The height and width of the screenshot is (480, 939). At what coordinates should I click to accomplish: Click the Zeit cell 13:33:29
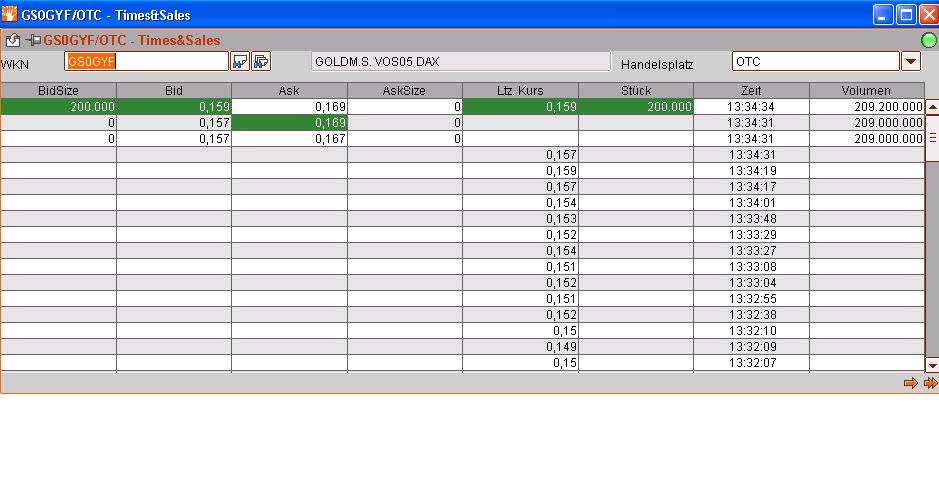pyautogui.click(x=752, y=235)
